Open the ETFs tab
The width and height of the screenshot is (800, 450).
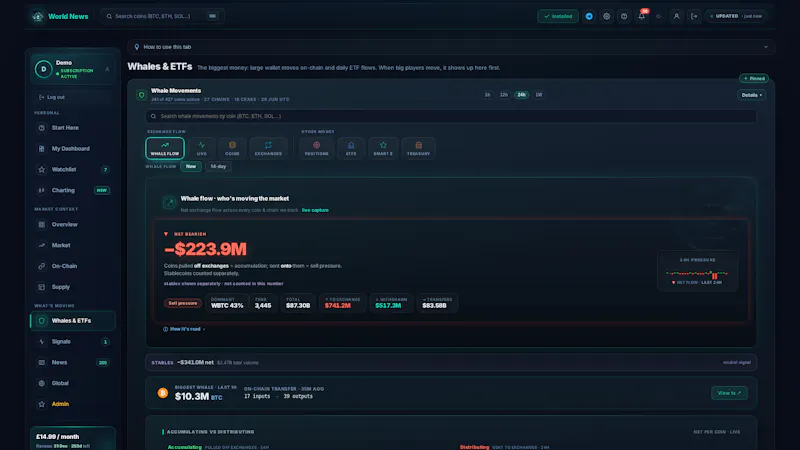coord(351,148)
